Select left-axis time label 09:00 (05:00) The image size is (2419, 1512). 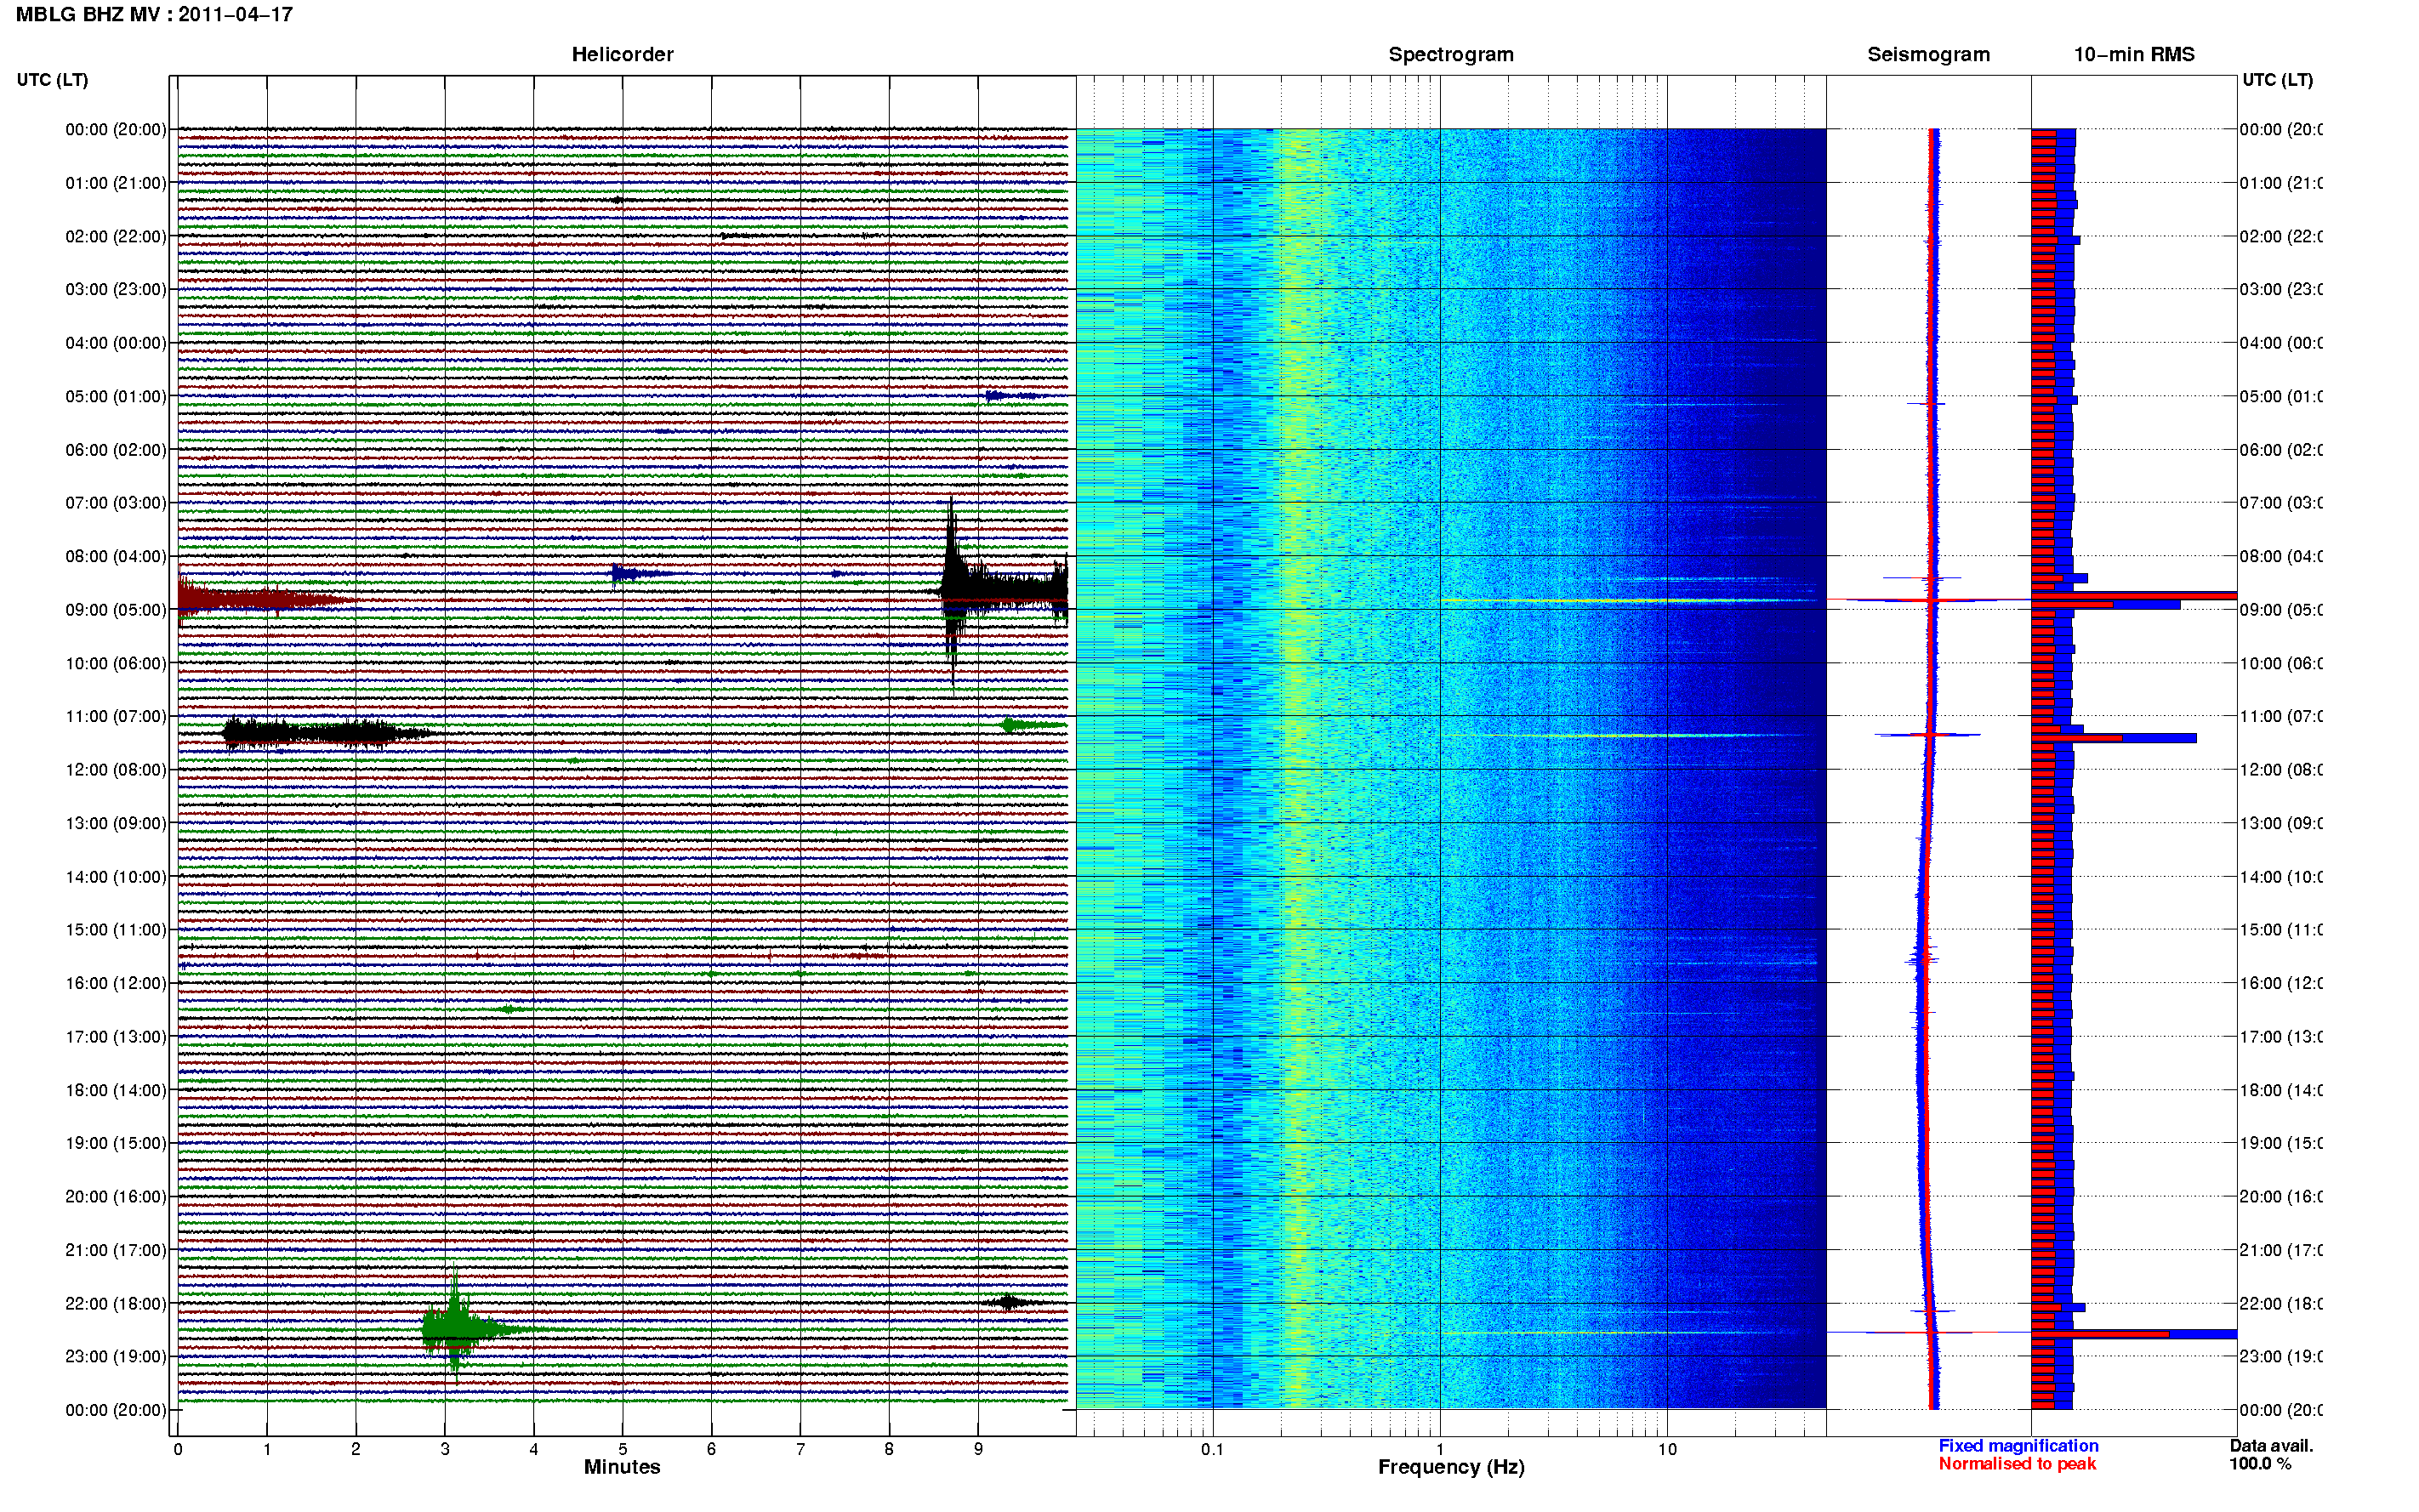click(x=116, y=610)
